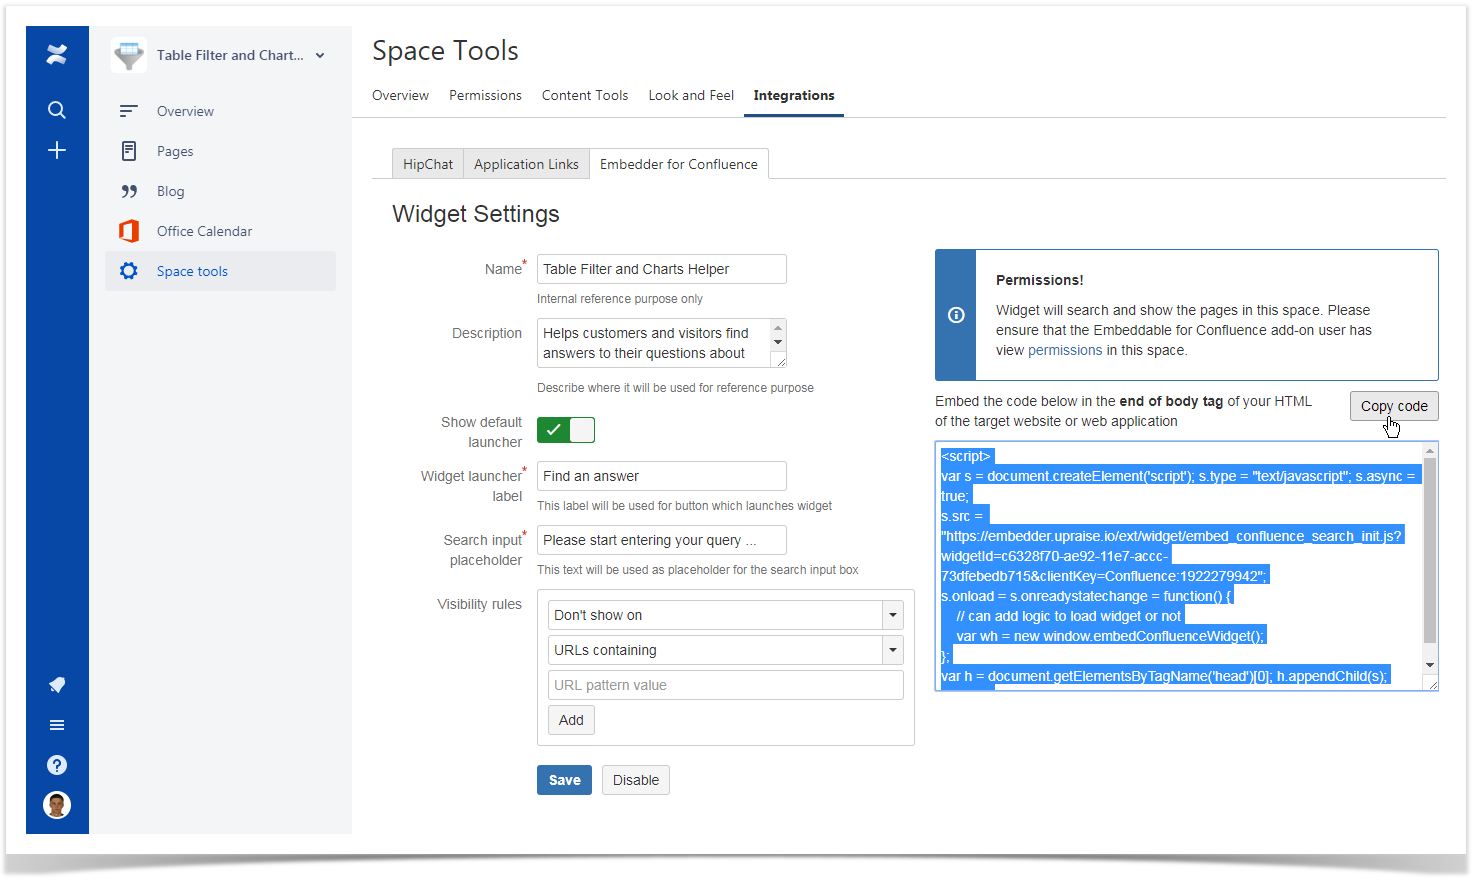Expand the space name dropdown chevron
Screen dimensions: 1480x883
coord(320,55)
